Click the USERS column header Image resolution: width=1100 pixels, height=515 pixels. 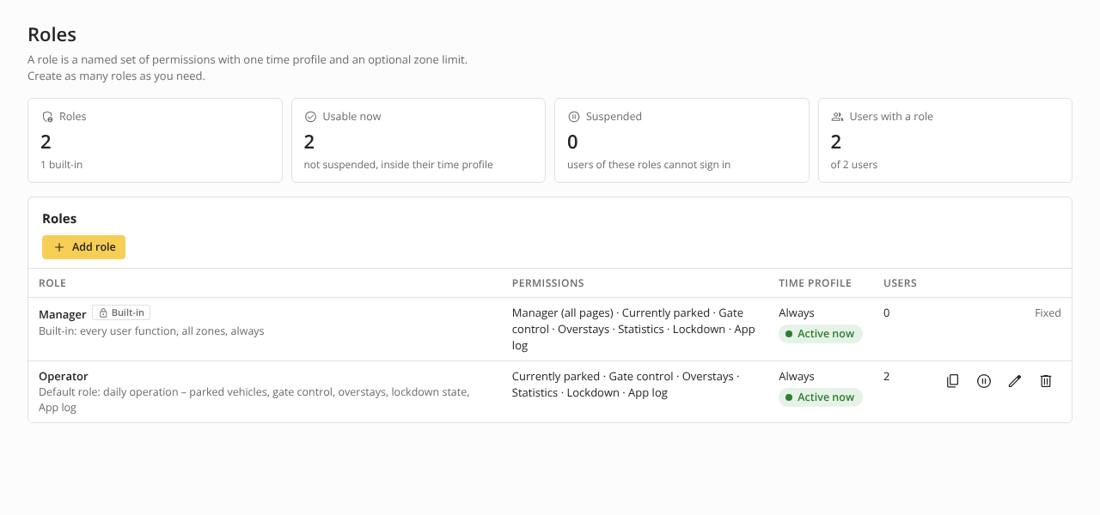point(900,283)
